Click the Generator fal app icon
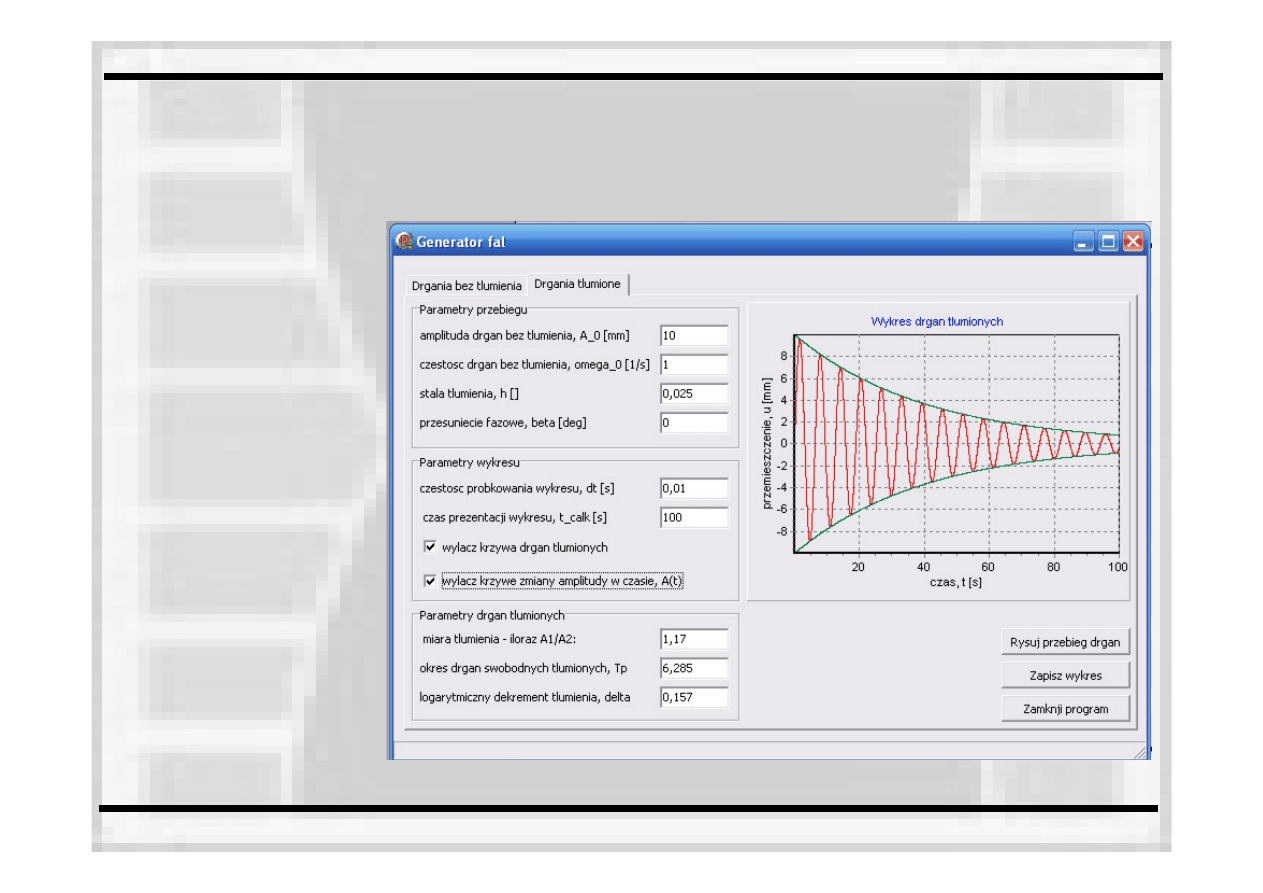 pos(404,242)
